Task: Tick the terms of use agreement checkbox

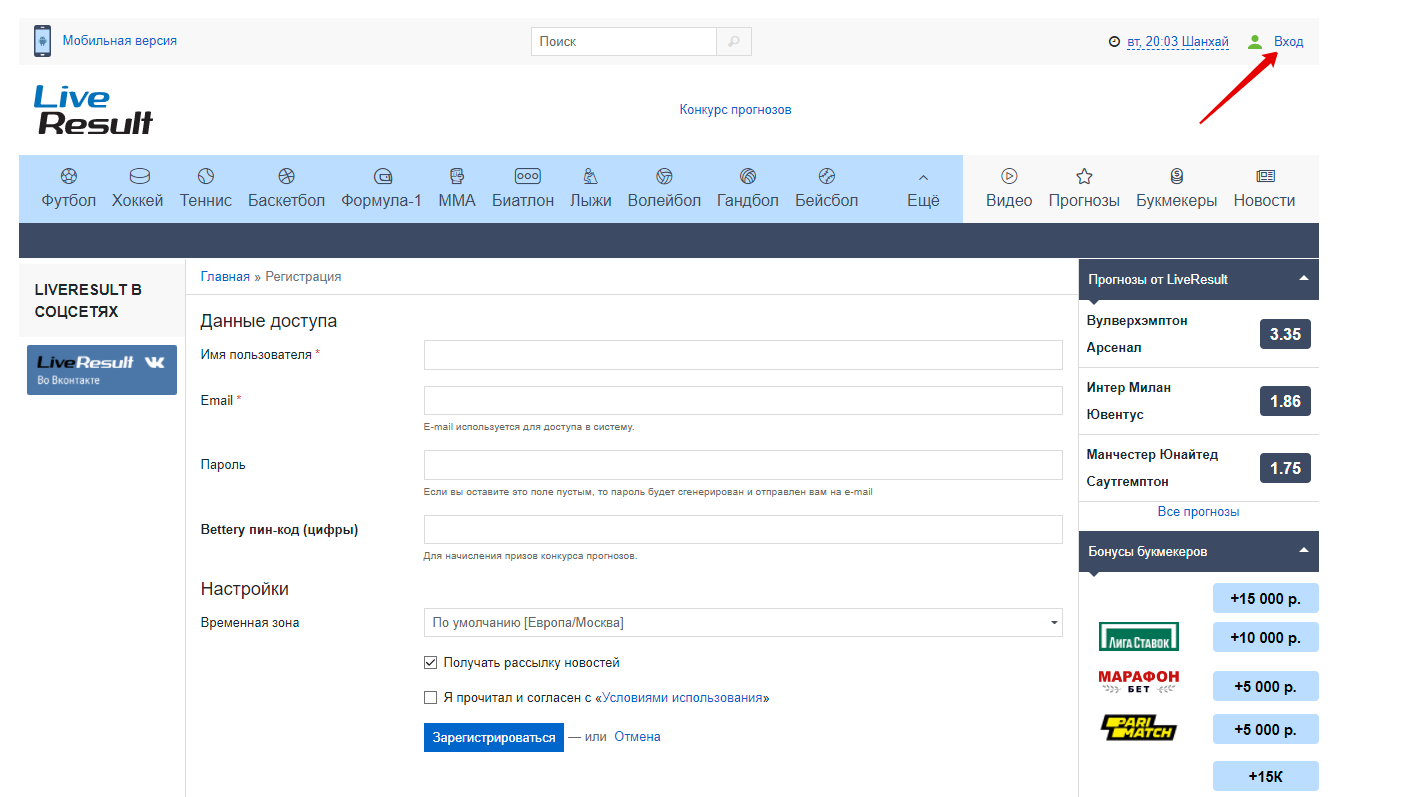Action: point(431,698)
